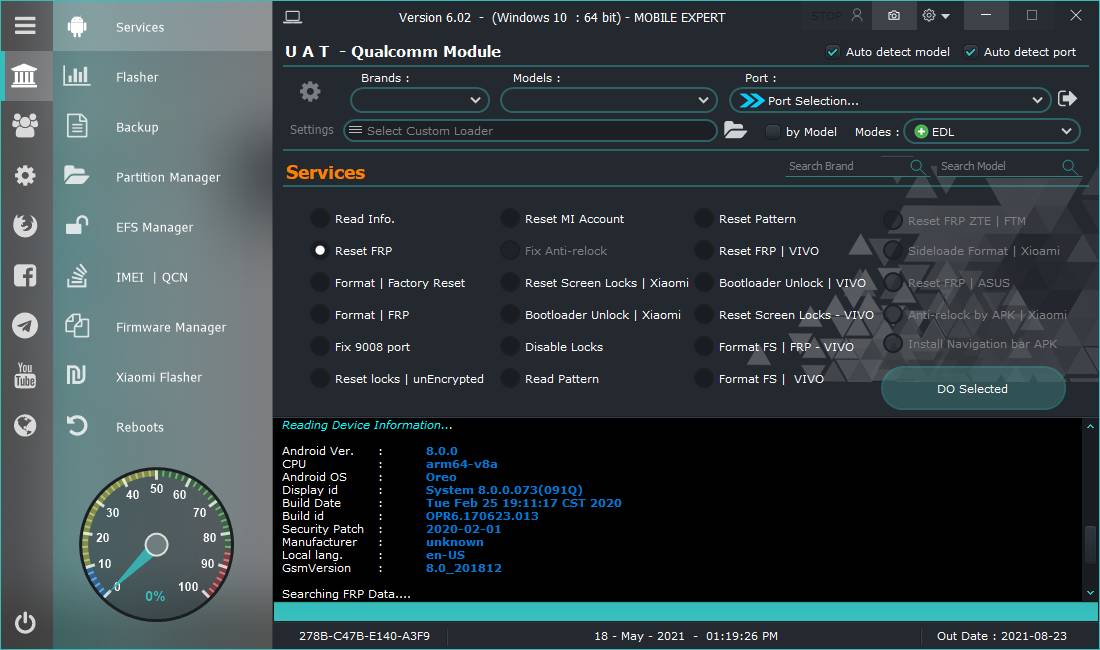
Task: Toggle Auto detect model checkbox
Action: (x=833, y=52)
